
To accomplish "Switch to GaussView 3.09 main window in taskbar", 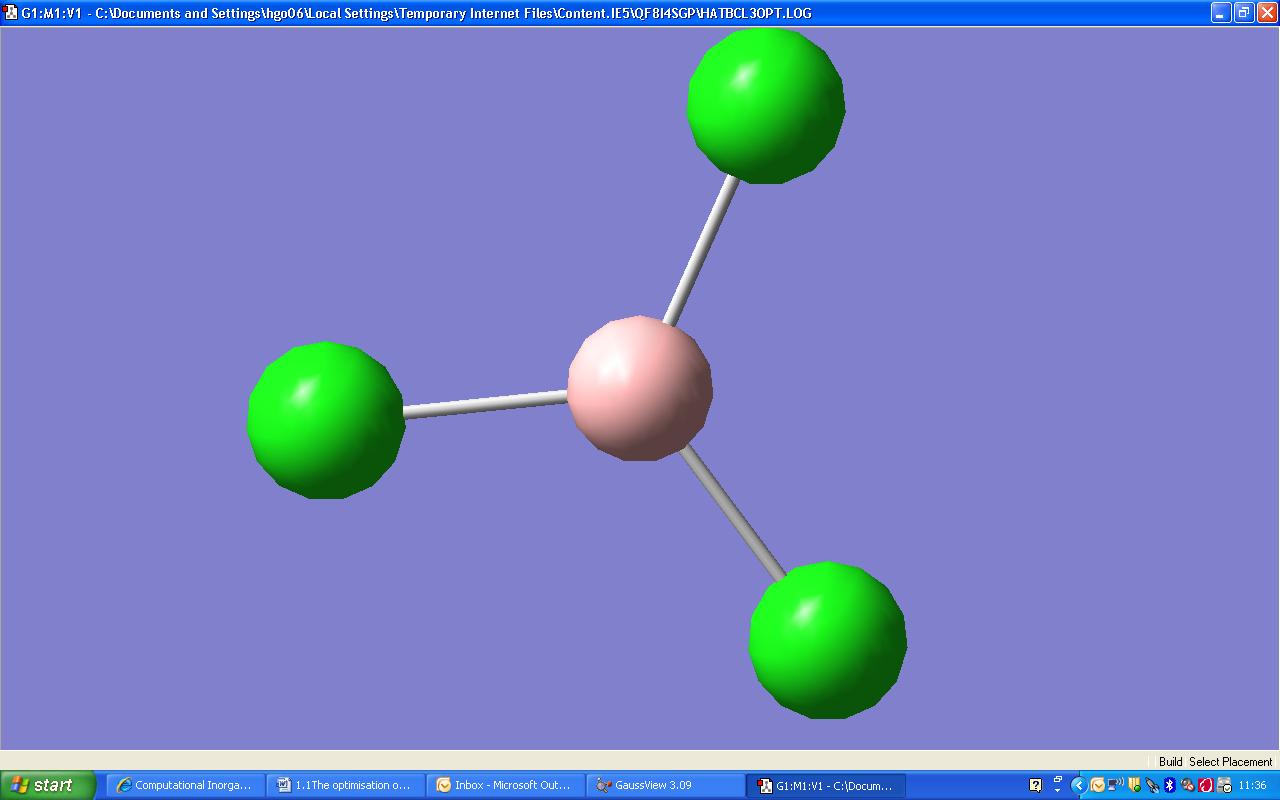I will (666, 785).
